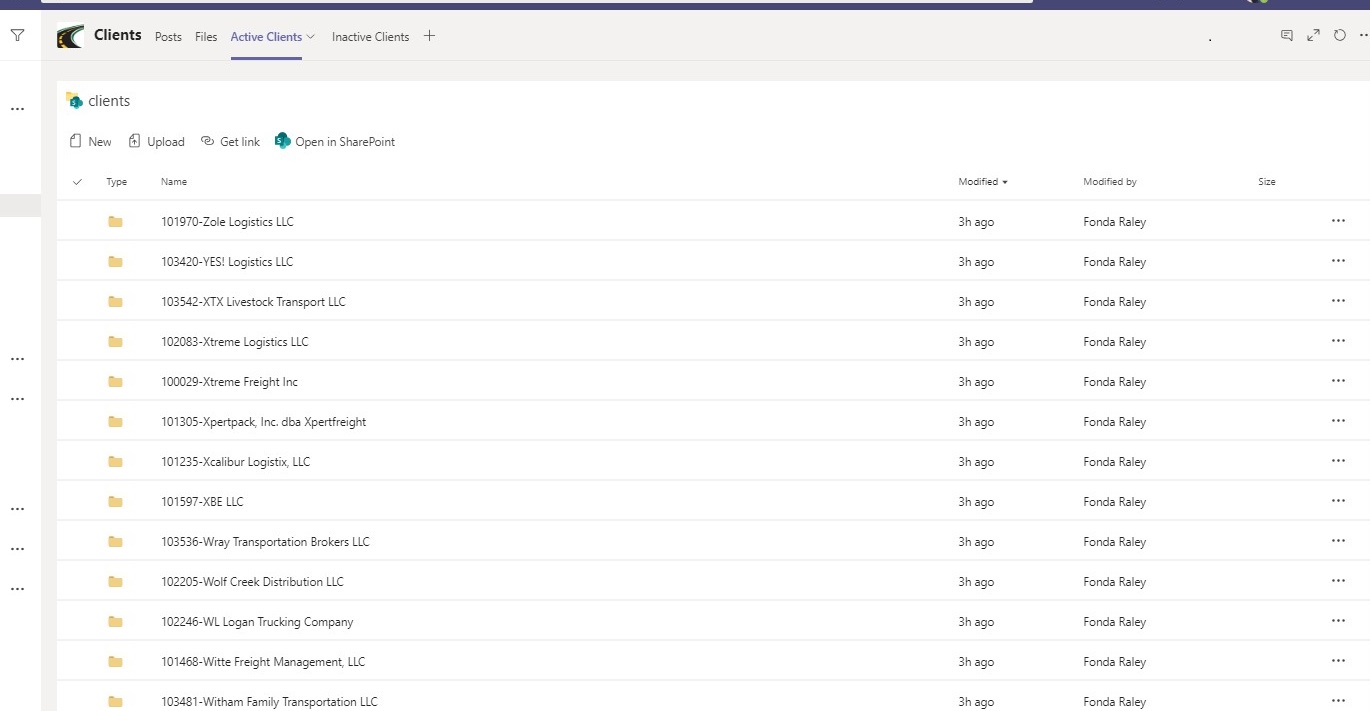Click the Clients team road logo
The image size is (1370, 711).
click(70, 35)
